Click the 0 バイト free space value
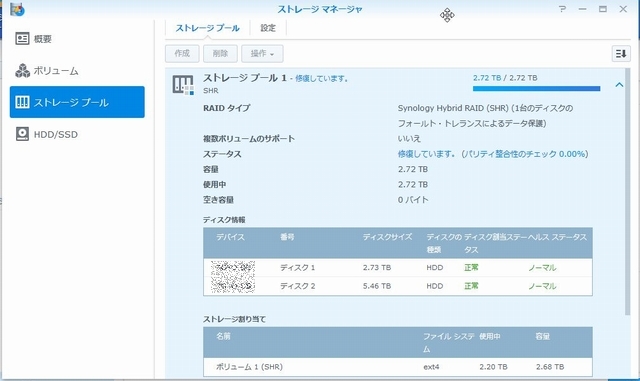640x381 pixels. (x=413, y=200)
